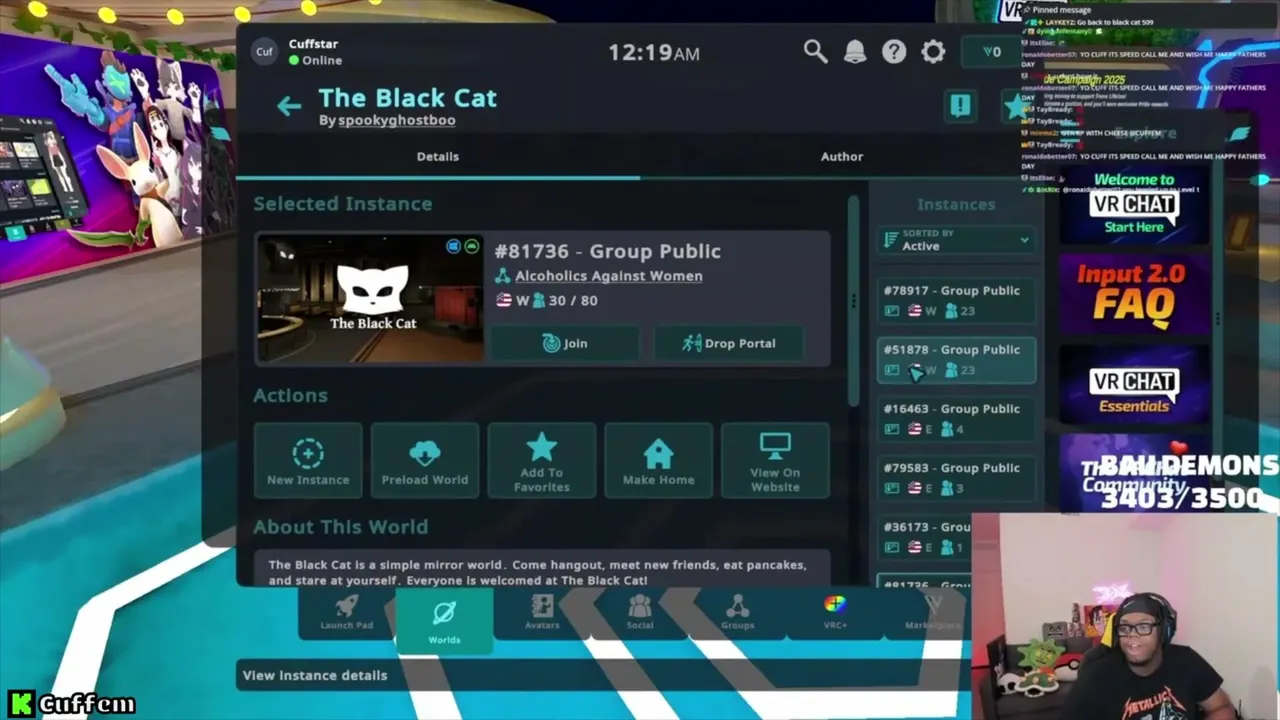1280x720 pixels.
Task: Open the Avatars menu page
Action: coord(542,613)
